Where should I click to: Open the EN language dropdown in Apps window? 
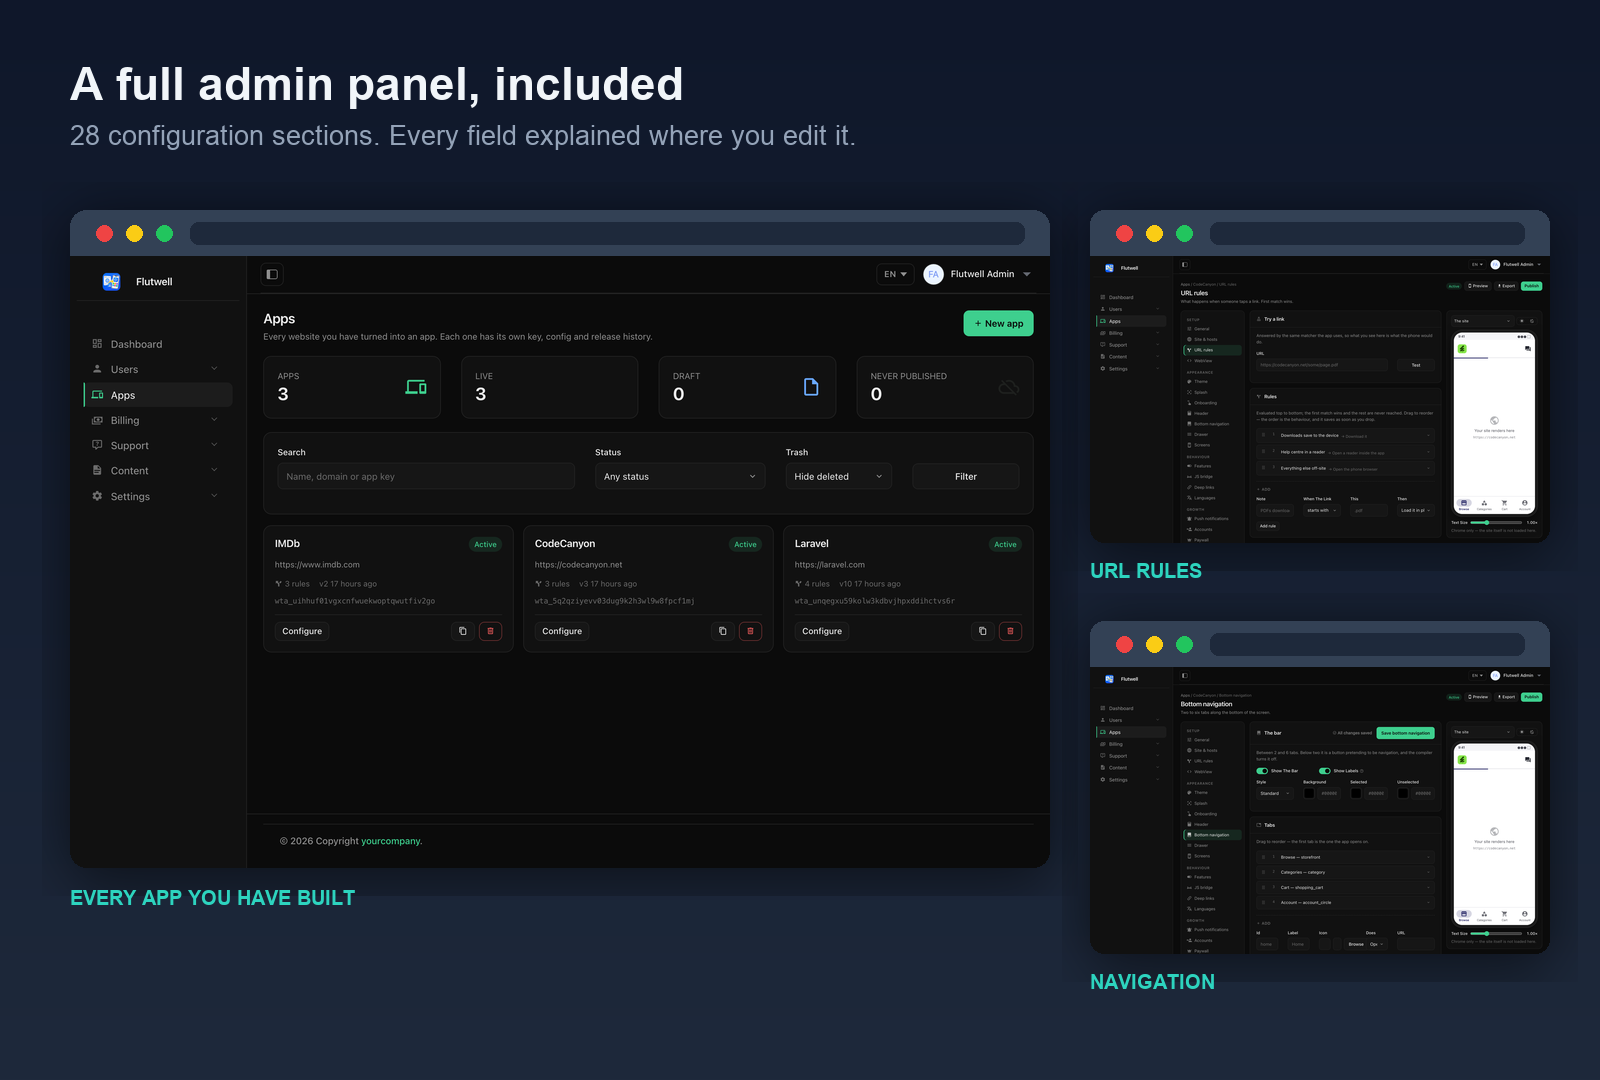click(x=895, y=274)
